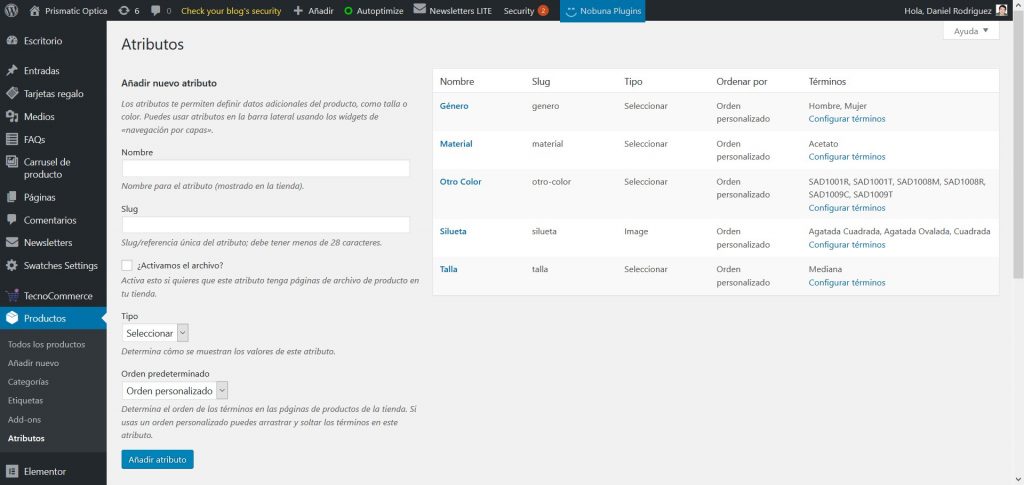This screenshot has width=1024, height=485.
Task: Click the Elementor icon in sidebar
Action: coord(12,471)
